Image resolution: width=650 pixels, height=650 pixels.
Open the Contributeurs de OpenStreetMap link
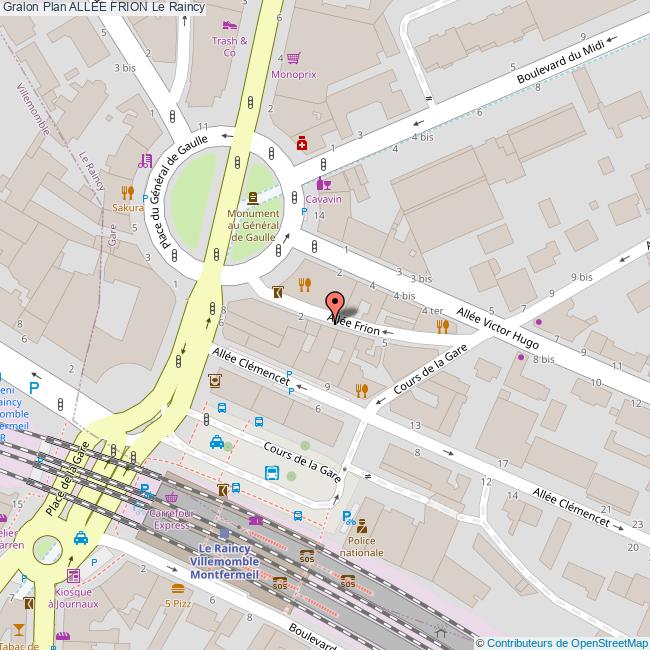[x=567, y=642]
